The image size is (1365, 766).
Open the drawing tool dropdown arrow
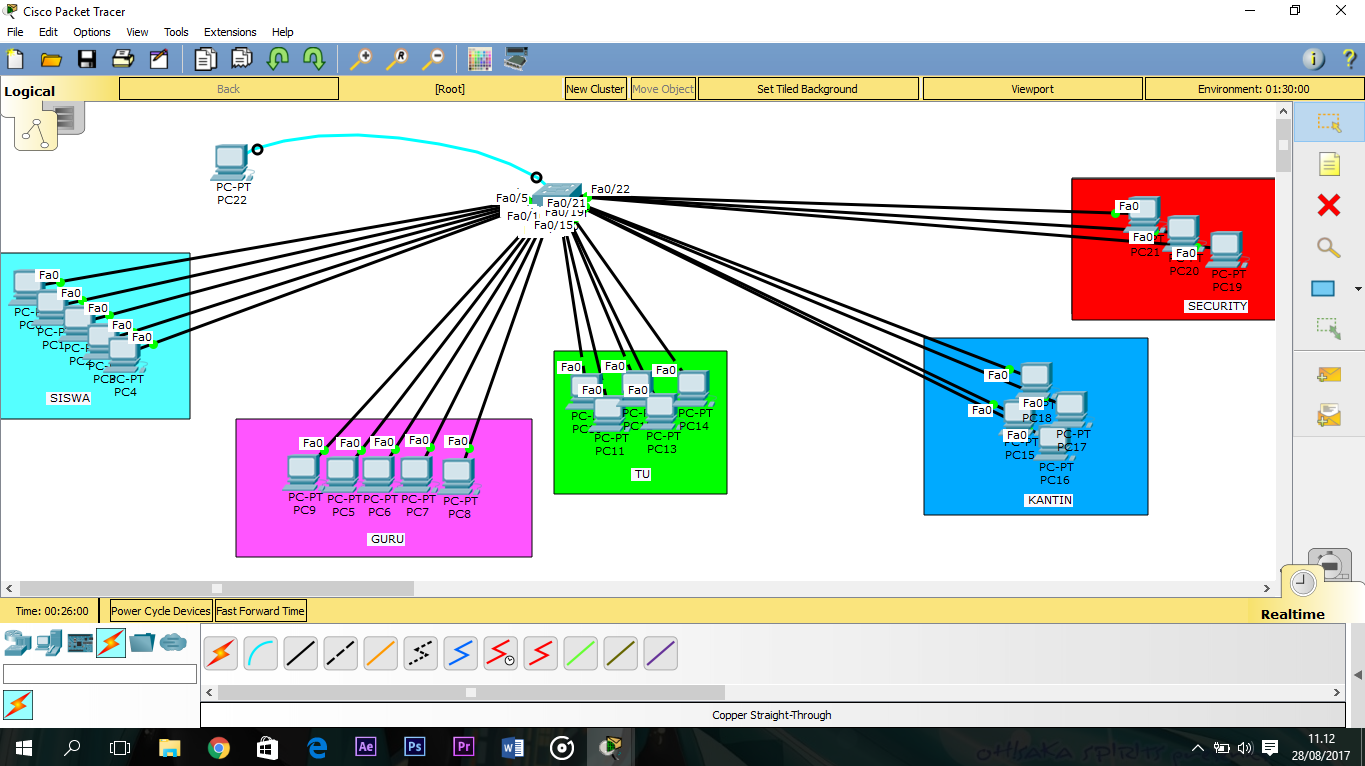click(1357, 289)
